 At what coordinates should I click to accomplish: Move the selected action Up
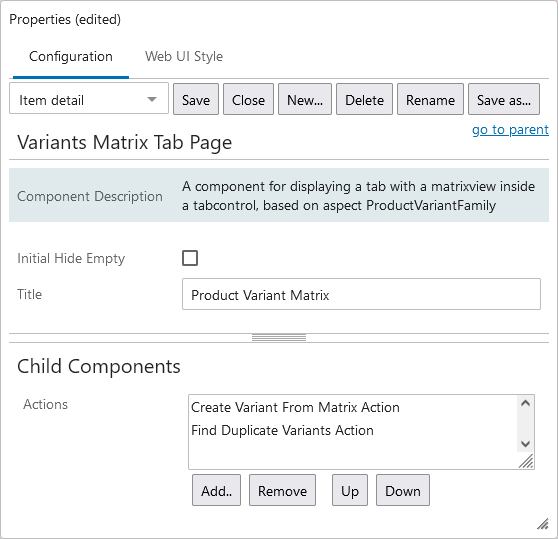tap(350, 490)
